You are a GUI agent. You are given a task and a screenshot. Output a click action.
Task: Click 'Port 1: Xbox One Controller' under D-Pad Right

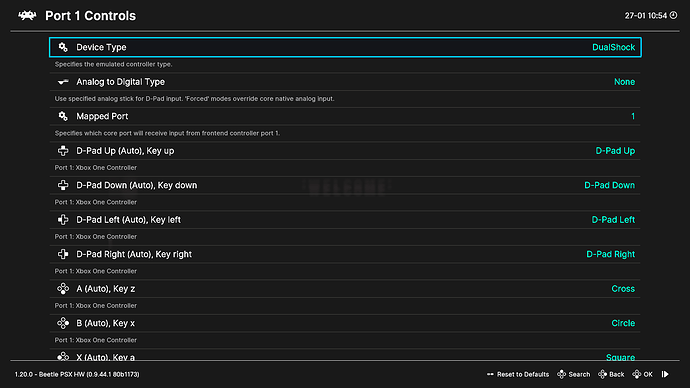(95, 271)
